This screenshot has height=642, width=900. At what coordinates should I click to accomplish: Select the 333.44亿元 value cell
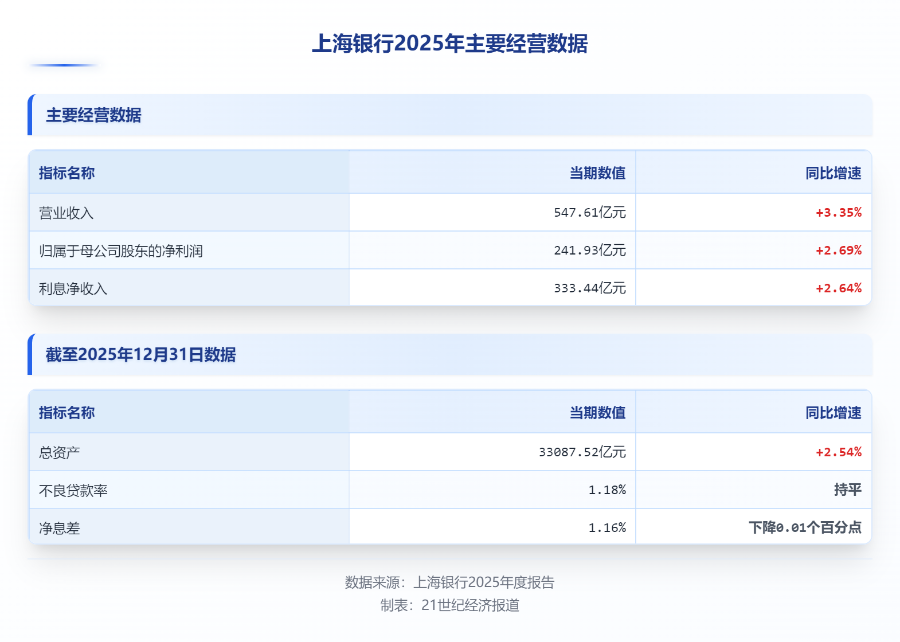[x=589, y=289]
